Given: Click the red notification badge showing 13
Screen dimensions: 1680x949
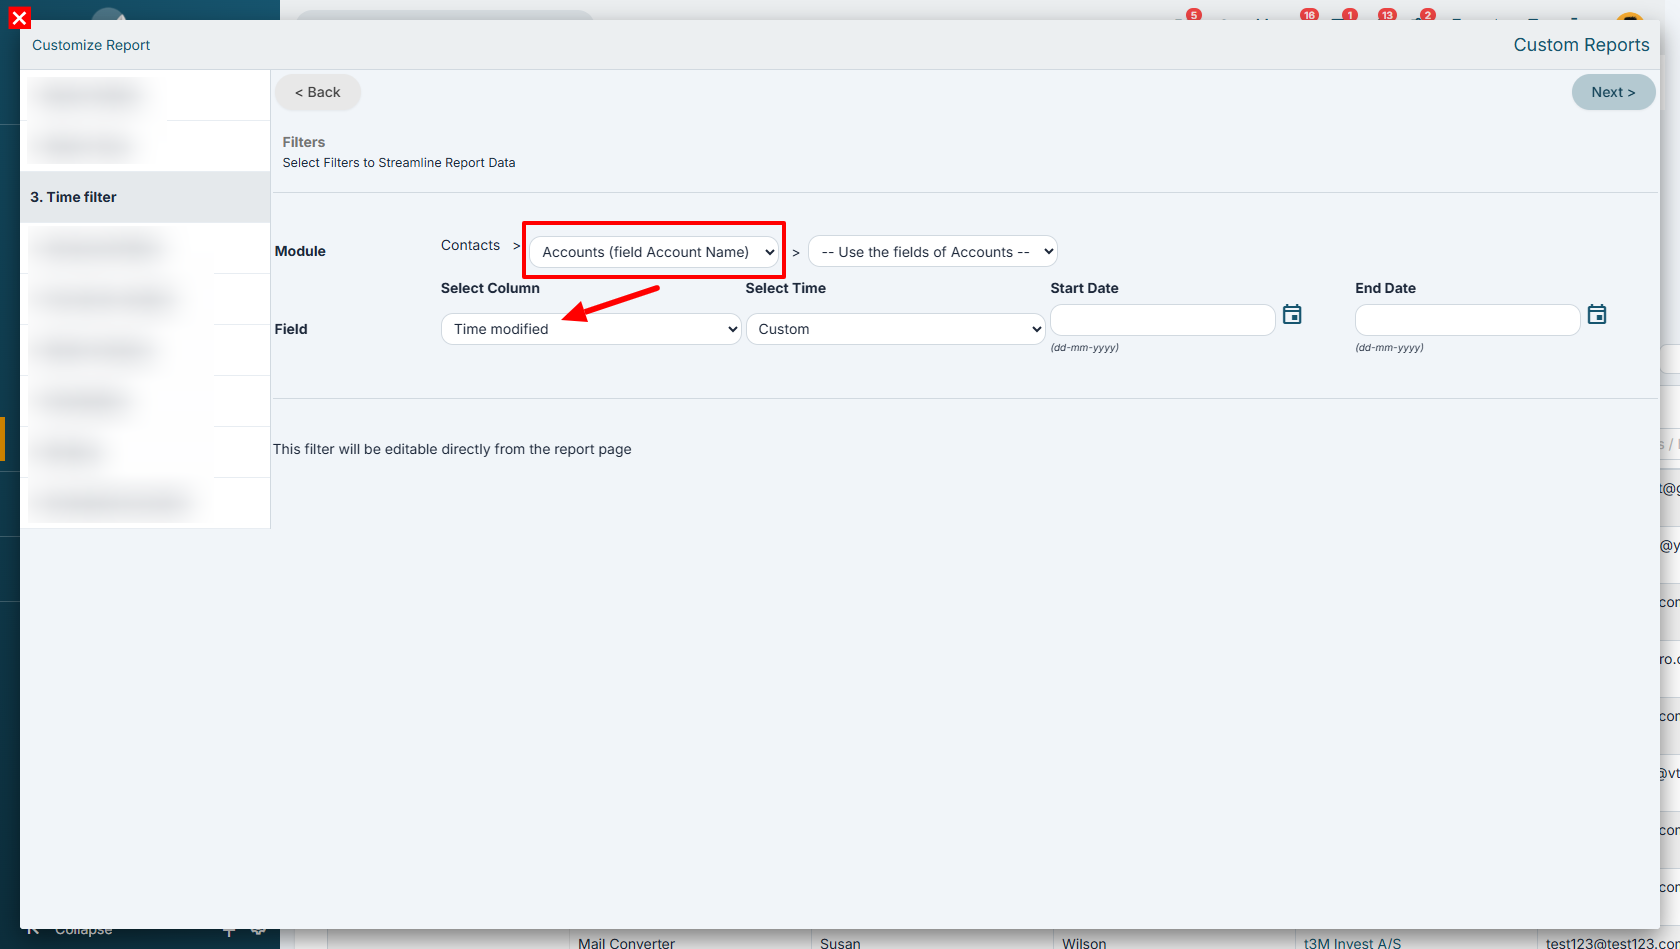Looking at the screenshot, I should (1387, 14).
